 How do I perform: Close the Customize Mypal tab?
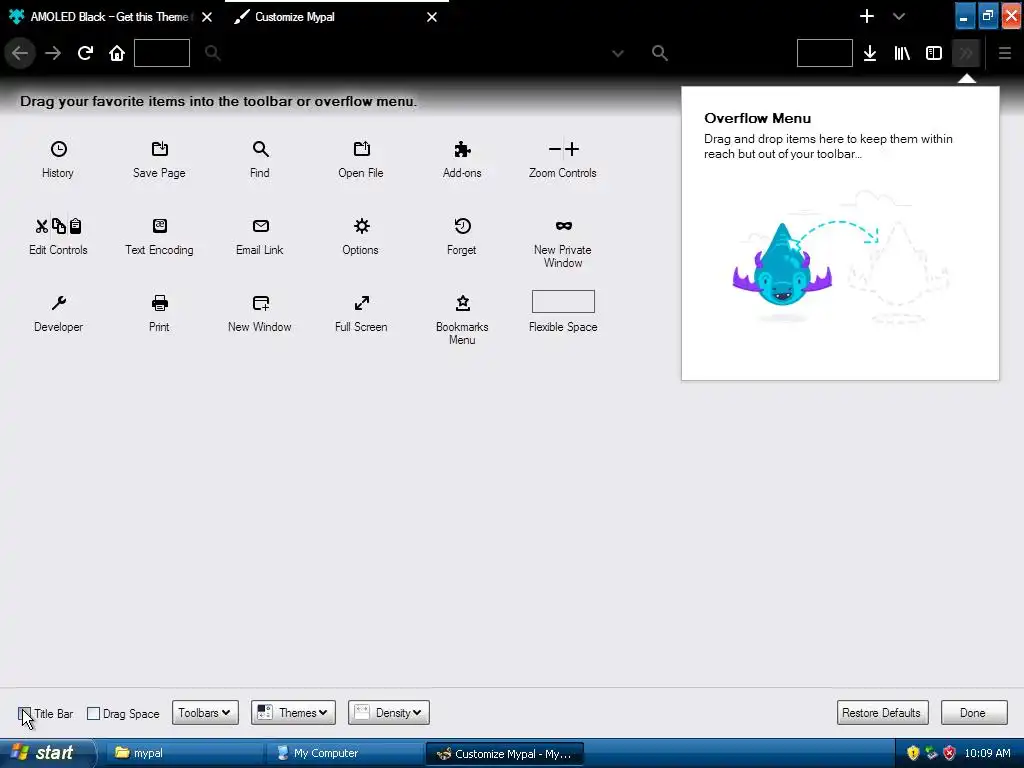[432, 17]
